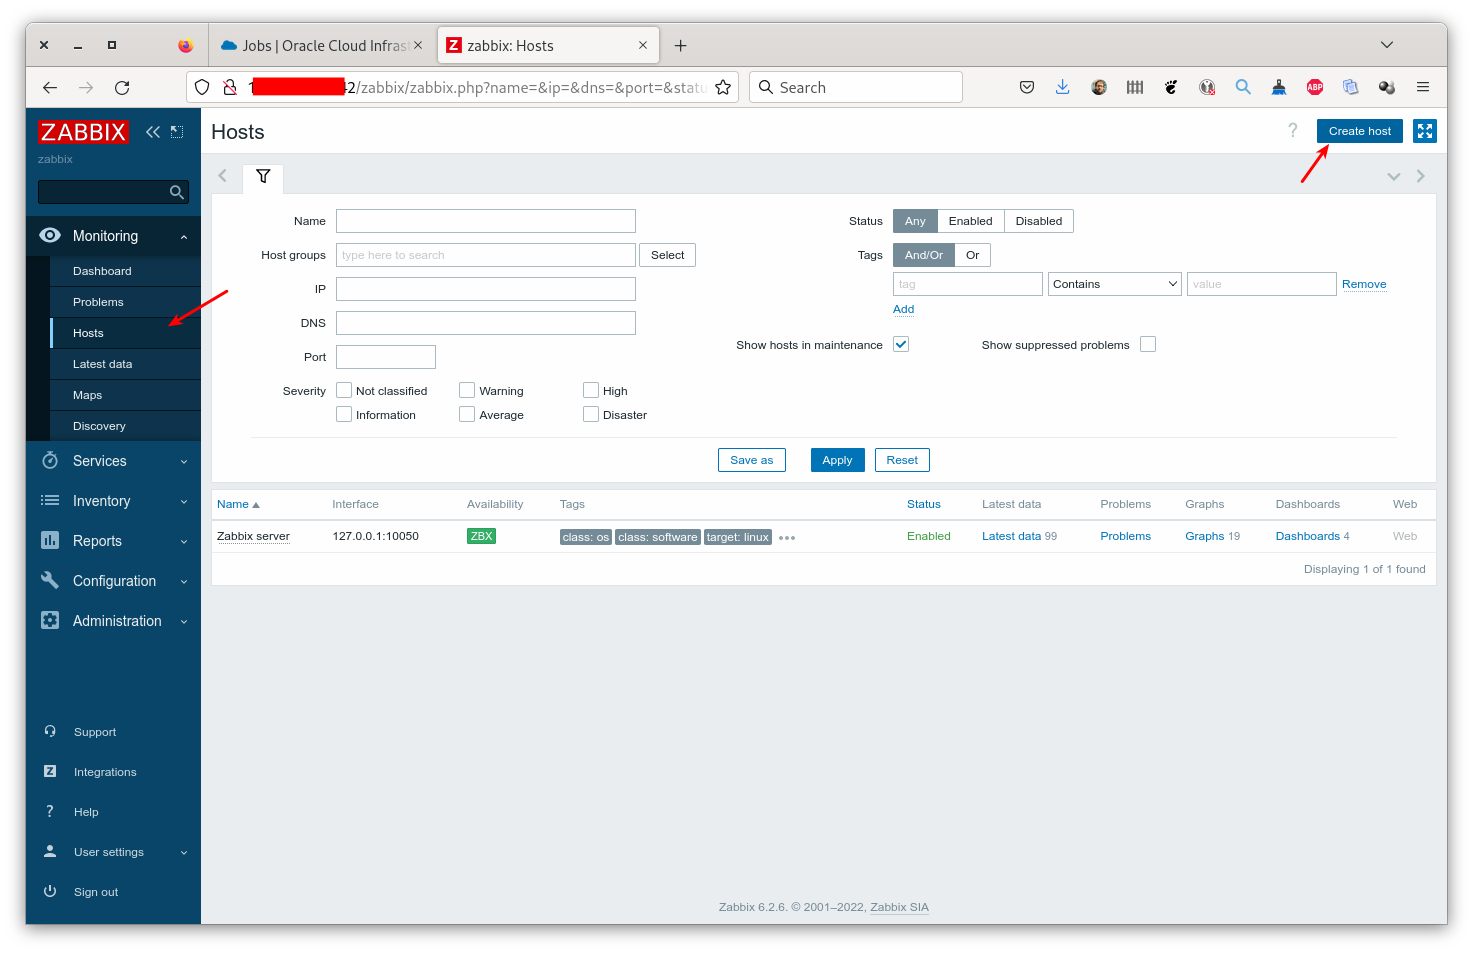Enable Show suppressed problems
The width and height of the screenshot is (1473, 953).
[1147, 343]
